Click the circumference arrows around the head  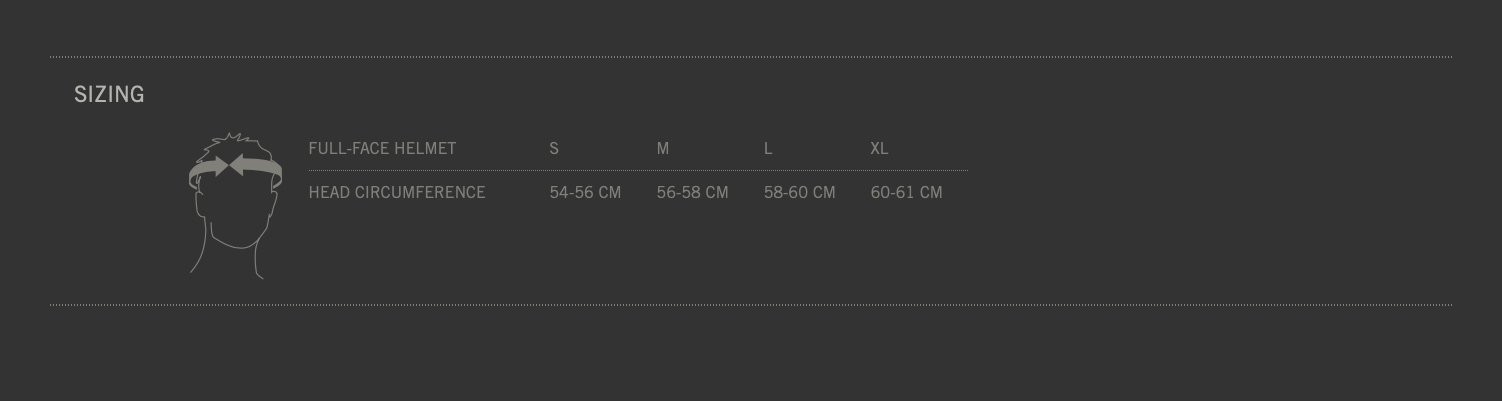point(235,170)
